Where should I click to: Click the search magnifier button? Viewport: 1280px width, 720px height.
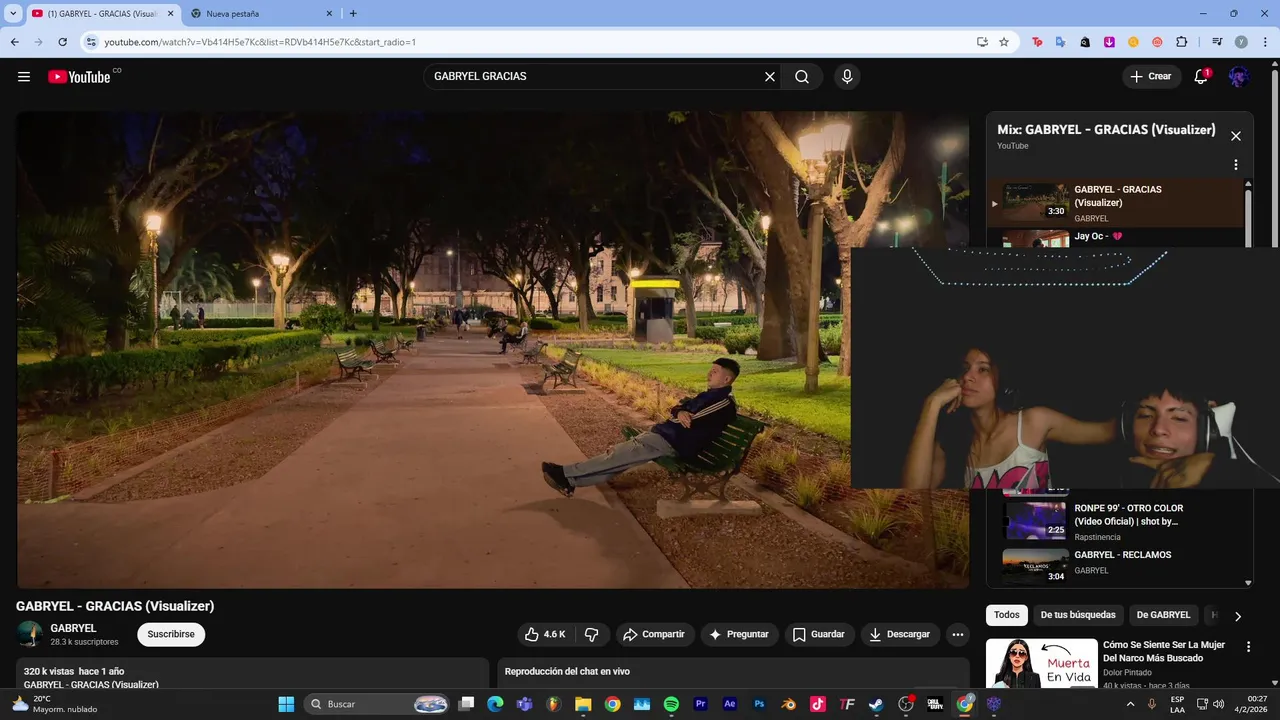[802, 77]
